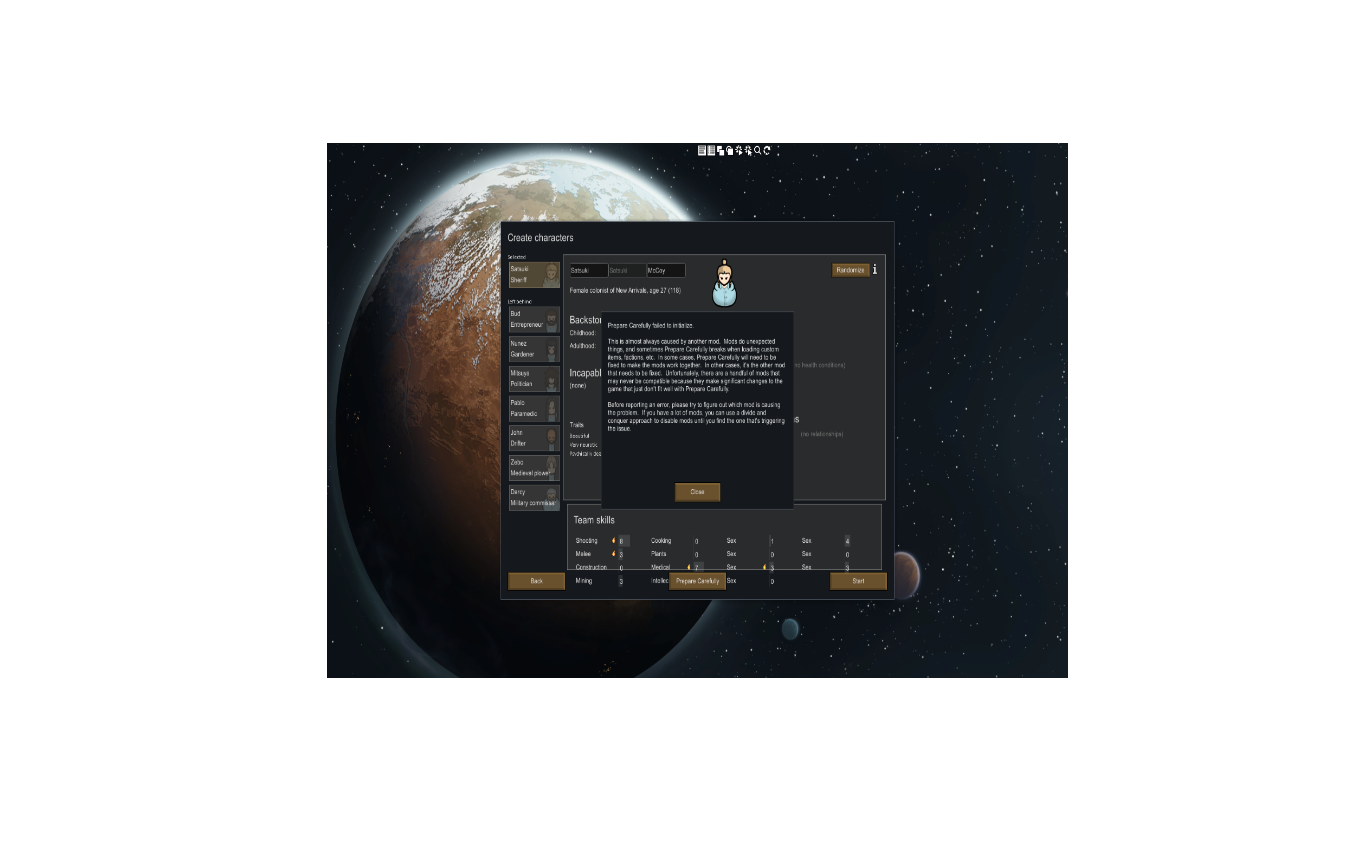The height and width of the screenshot is (847, 1367).
Task: Click the circular arrow dev icon
Action: tap(767, 150)
